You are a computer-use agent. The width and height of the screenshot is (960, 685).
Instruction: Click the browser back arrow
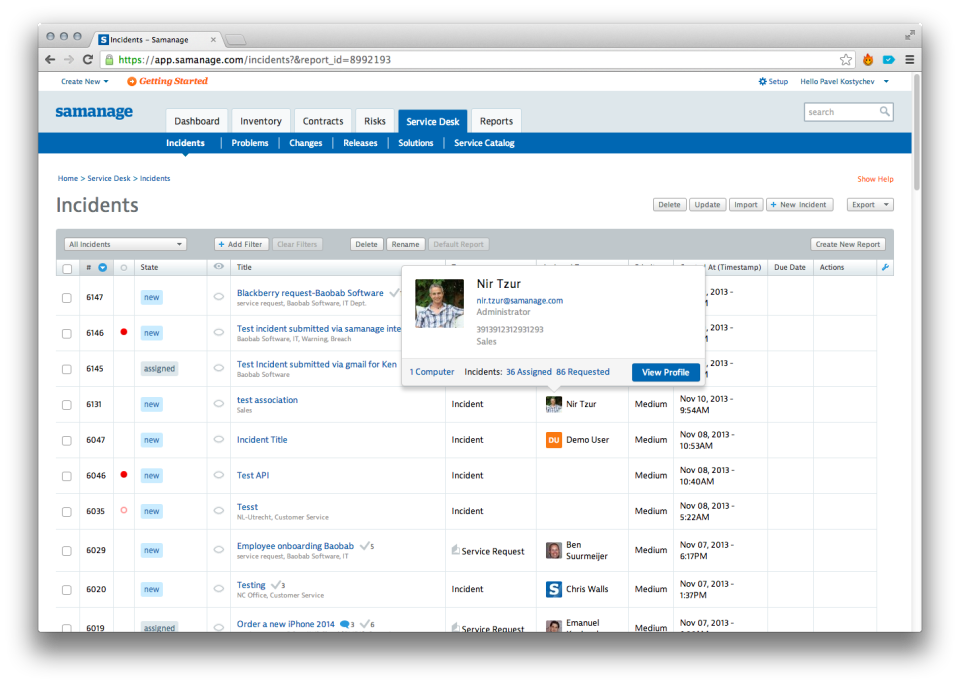(x=51, y=60)
